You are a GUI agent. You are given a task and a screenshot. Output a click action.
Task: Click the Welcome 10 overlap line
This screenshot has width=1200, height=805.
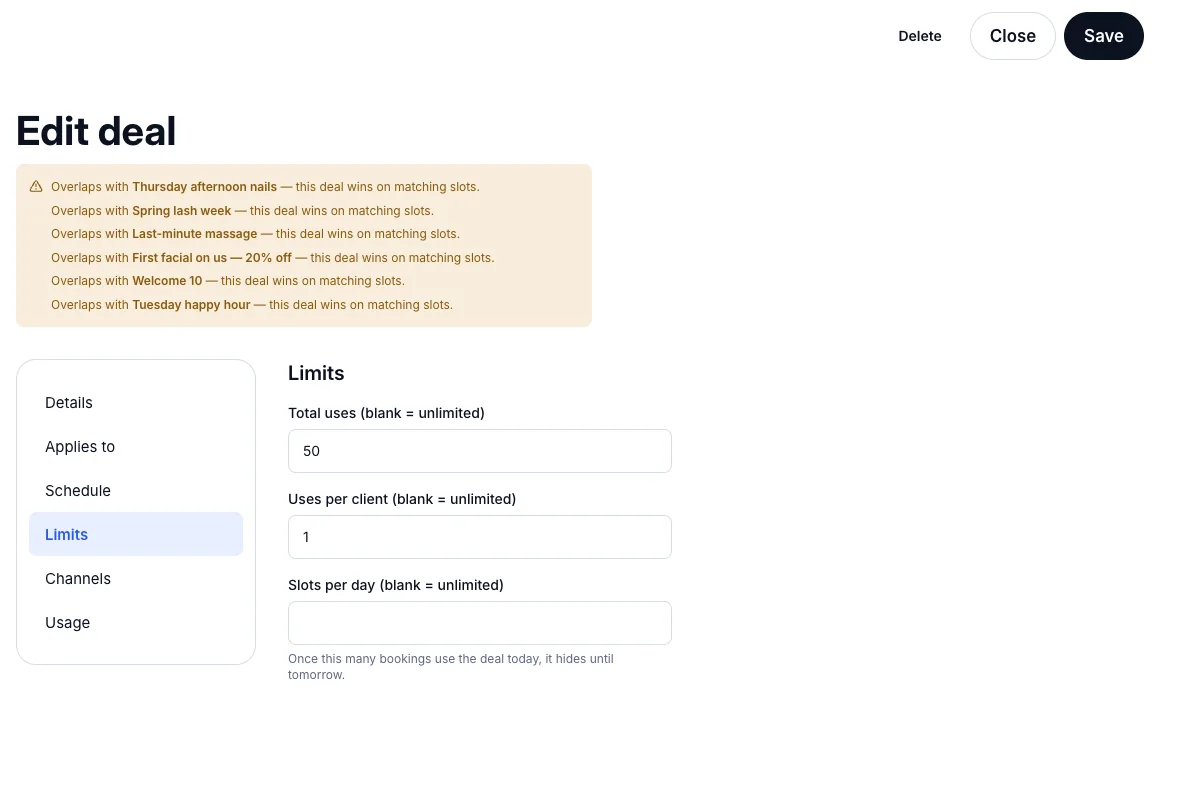(228, 281)
